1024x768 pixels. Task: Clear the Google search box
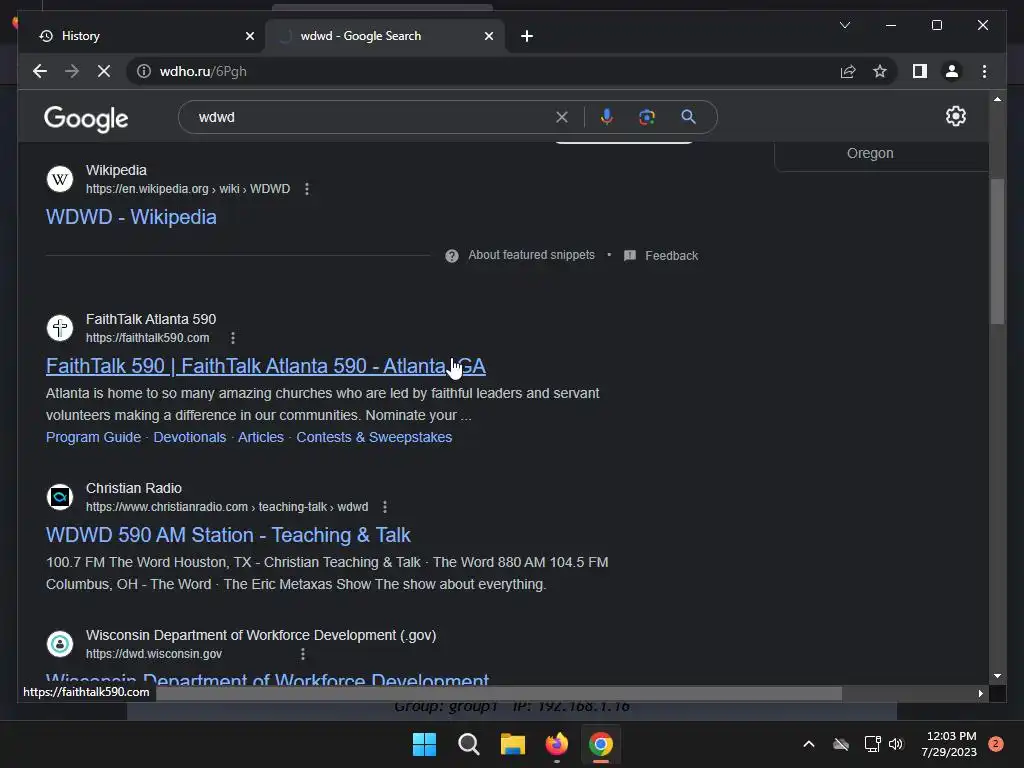pos(562,117)
